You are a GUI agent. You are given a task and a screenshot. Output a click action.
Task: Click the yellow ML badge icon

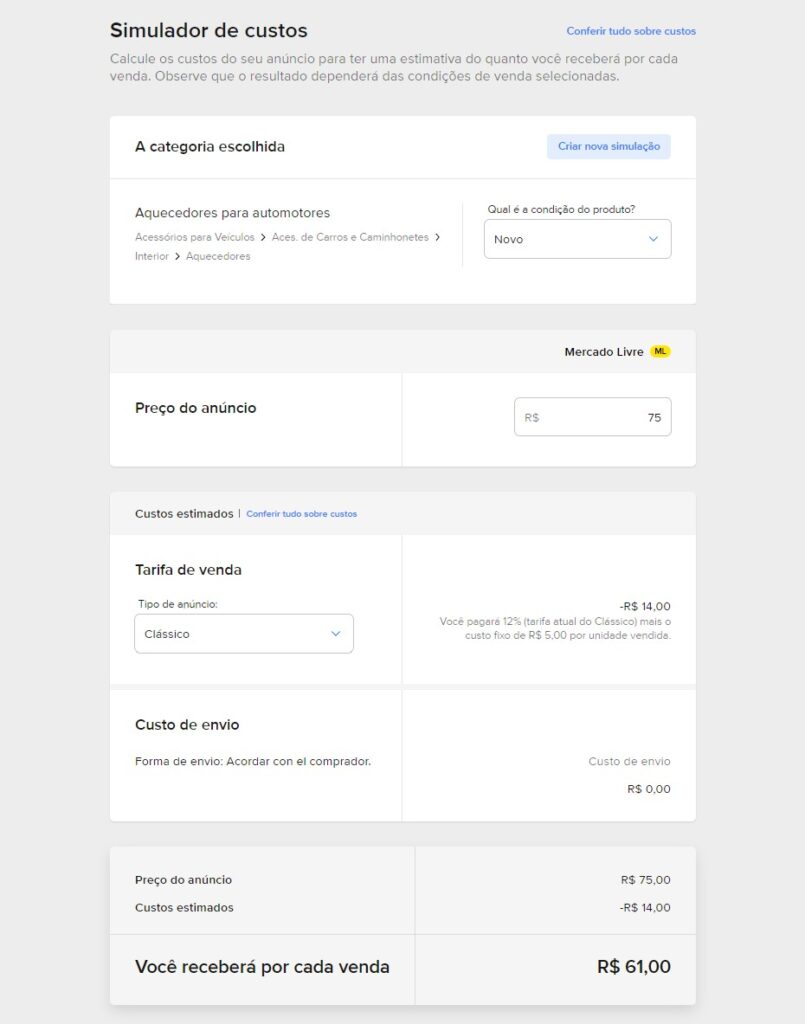coord(659,351)
